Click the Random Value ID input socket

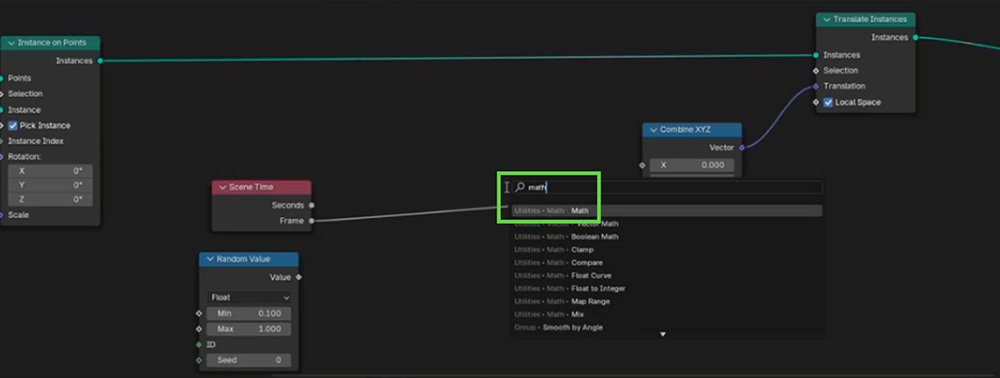pos(199,344)
